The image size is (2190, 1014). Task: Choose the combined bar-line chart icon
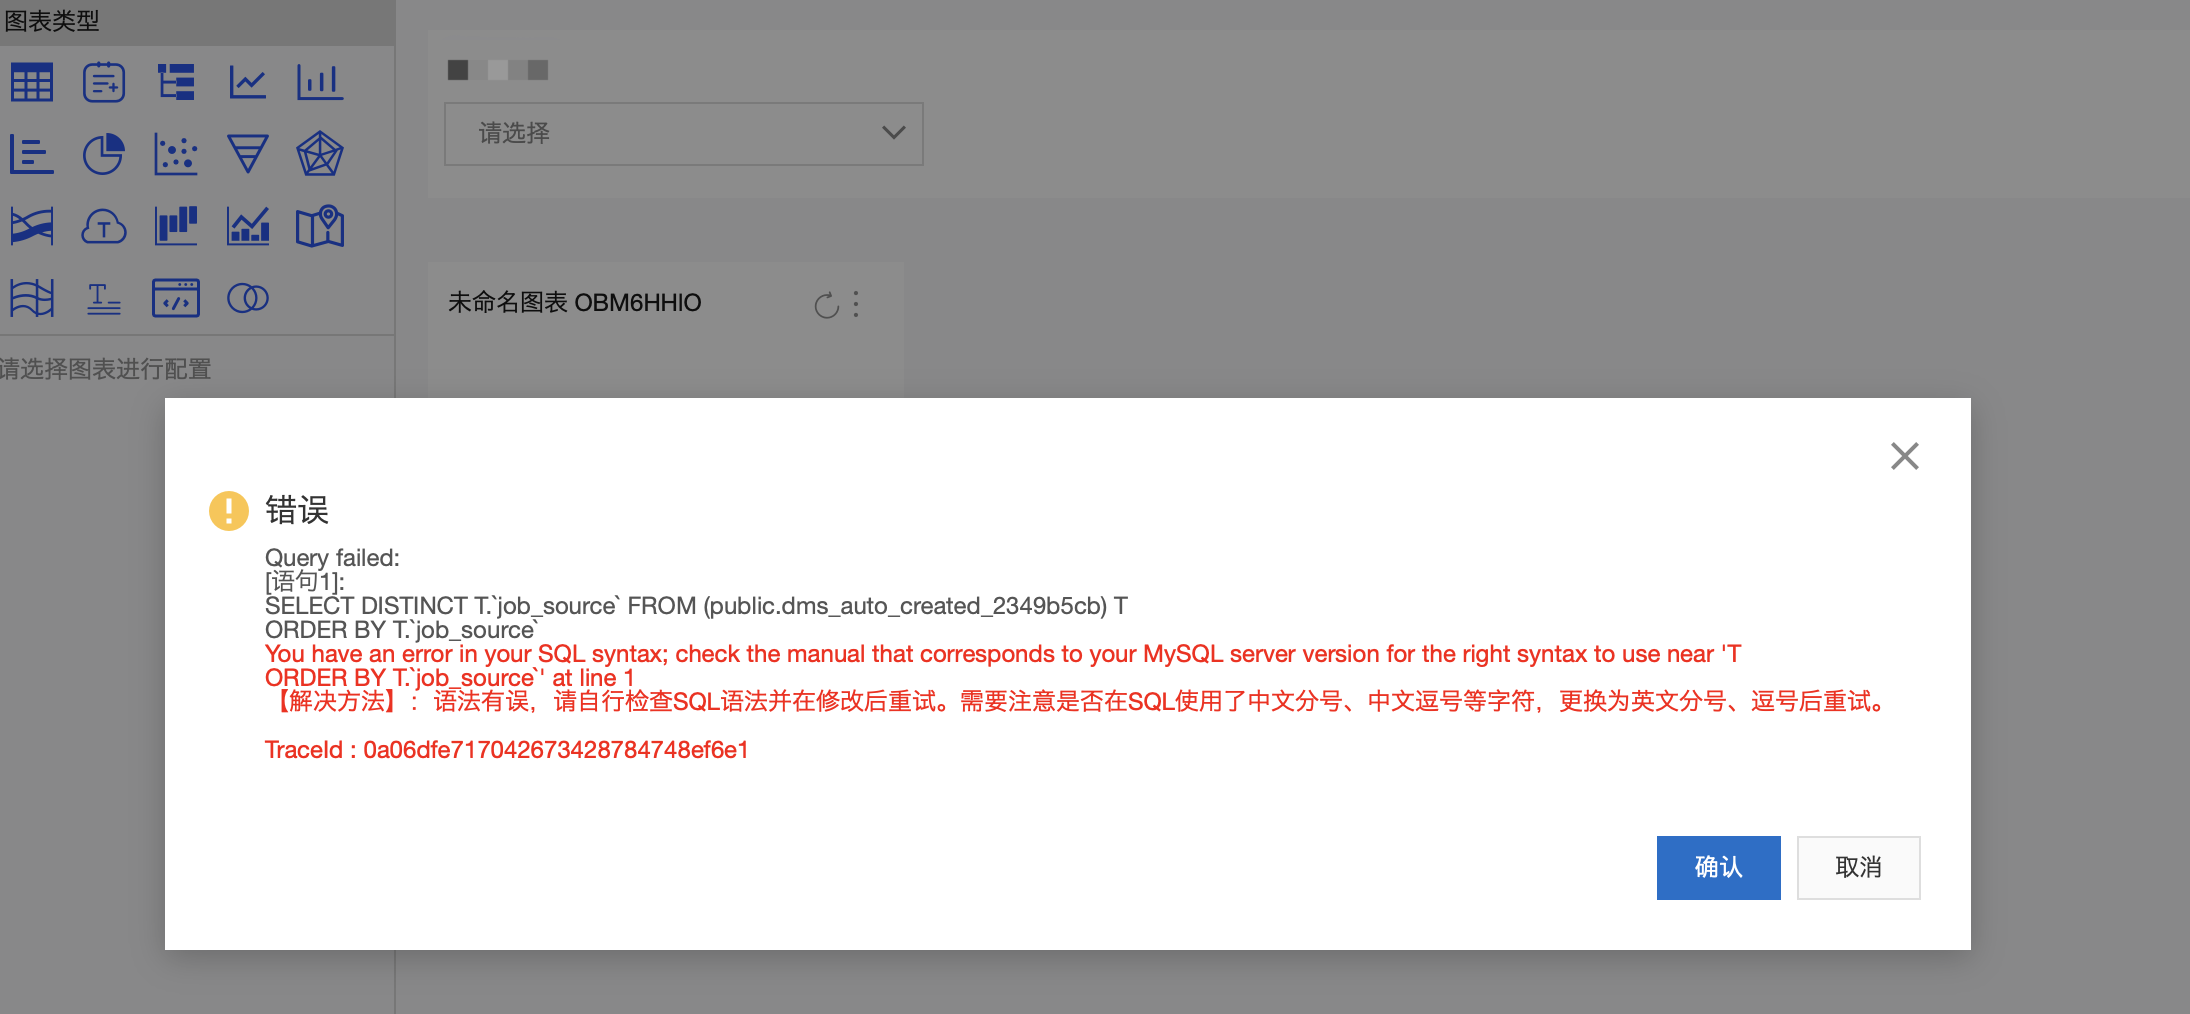tap(248, 227)
